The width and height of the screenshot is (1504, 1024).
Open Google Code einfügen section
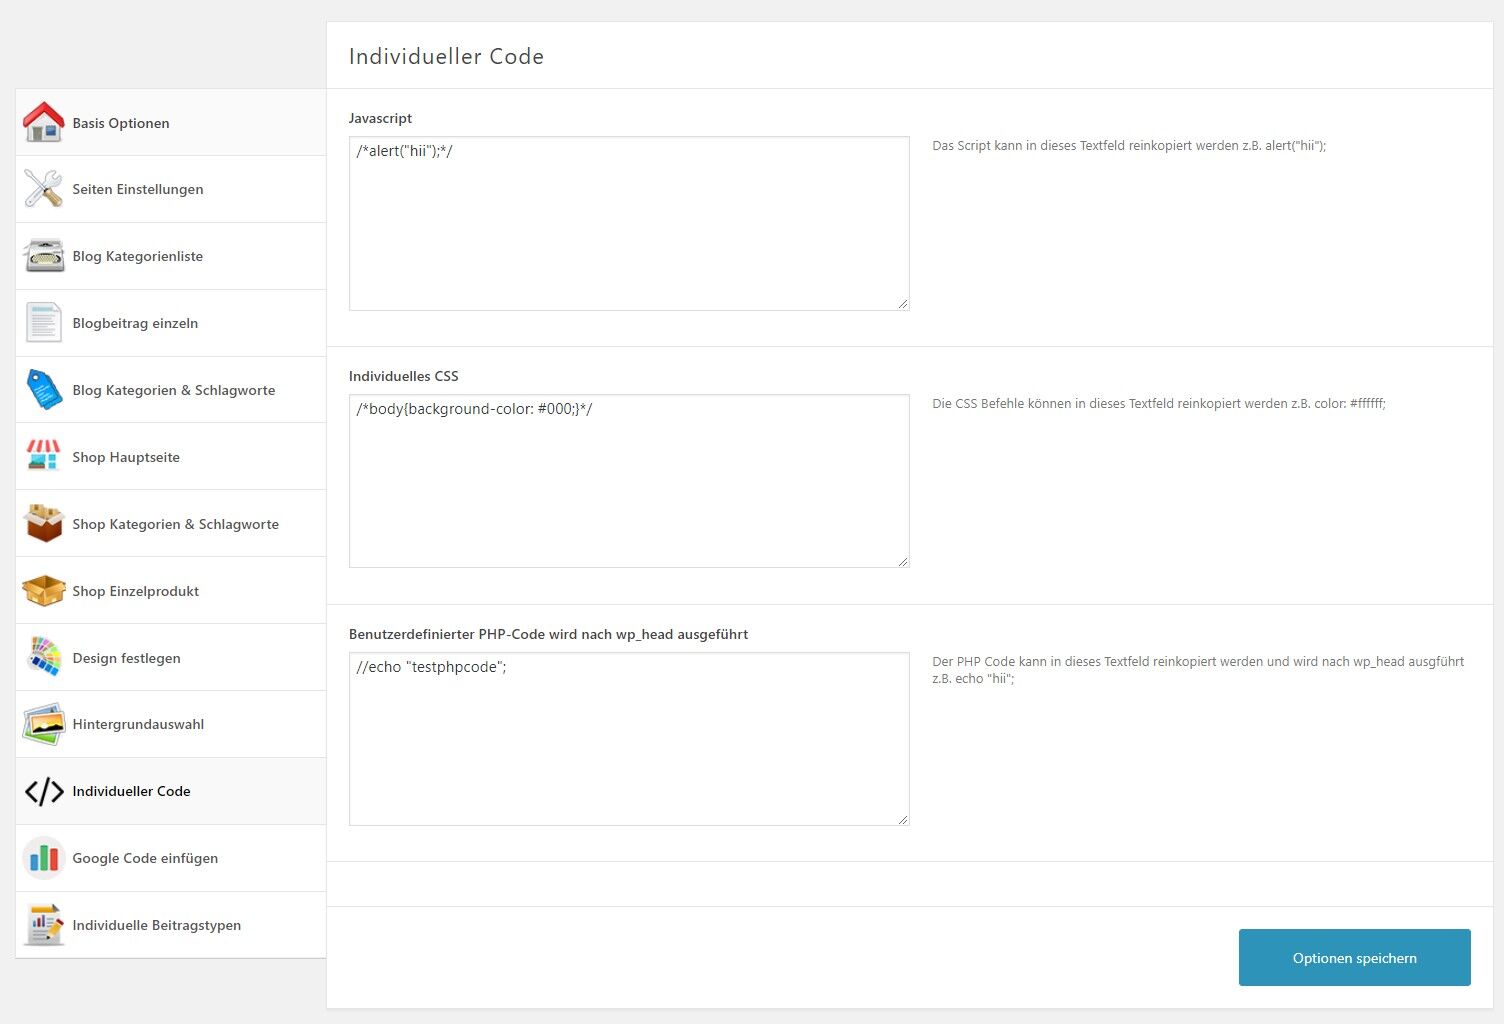171,858
